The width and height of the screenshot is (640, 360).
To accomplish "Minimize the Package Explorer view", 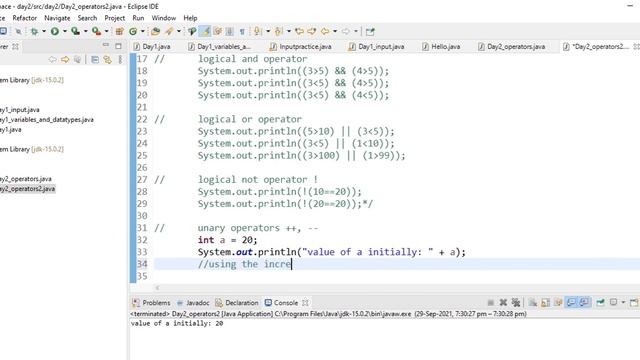I will click(x=106, y=46).
